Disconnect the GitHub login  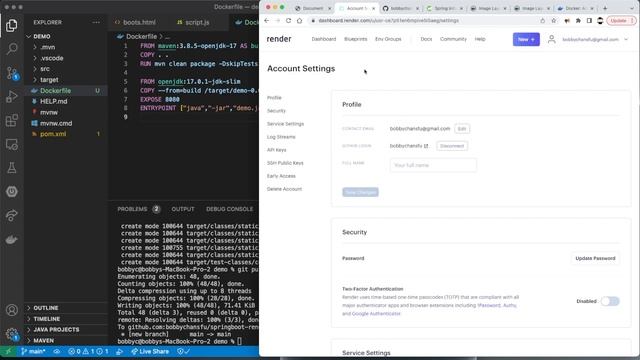[452, 146]
